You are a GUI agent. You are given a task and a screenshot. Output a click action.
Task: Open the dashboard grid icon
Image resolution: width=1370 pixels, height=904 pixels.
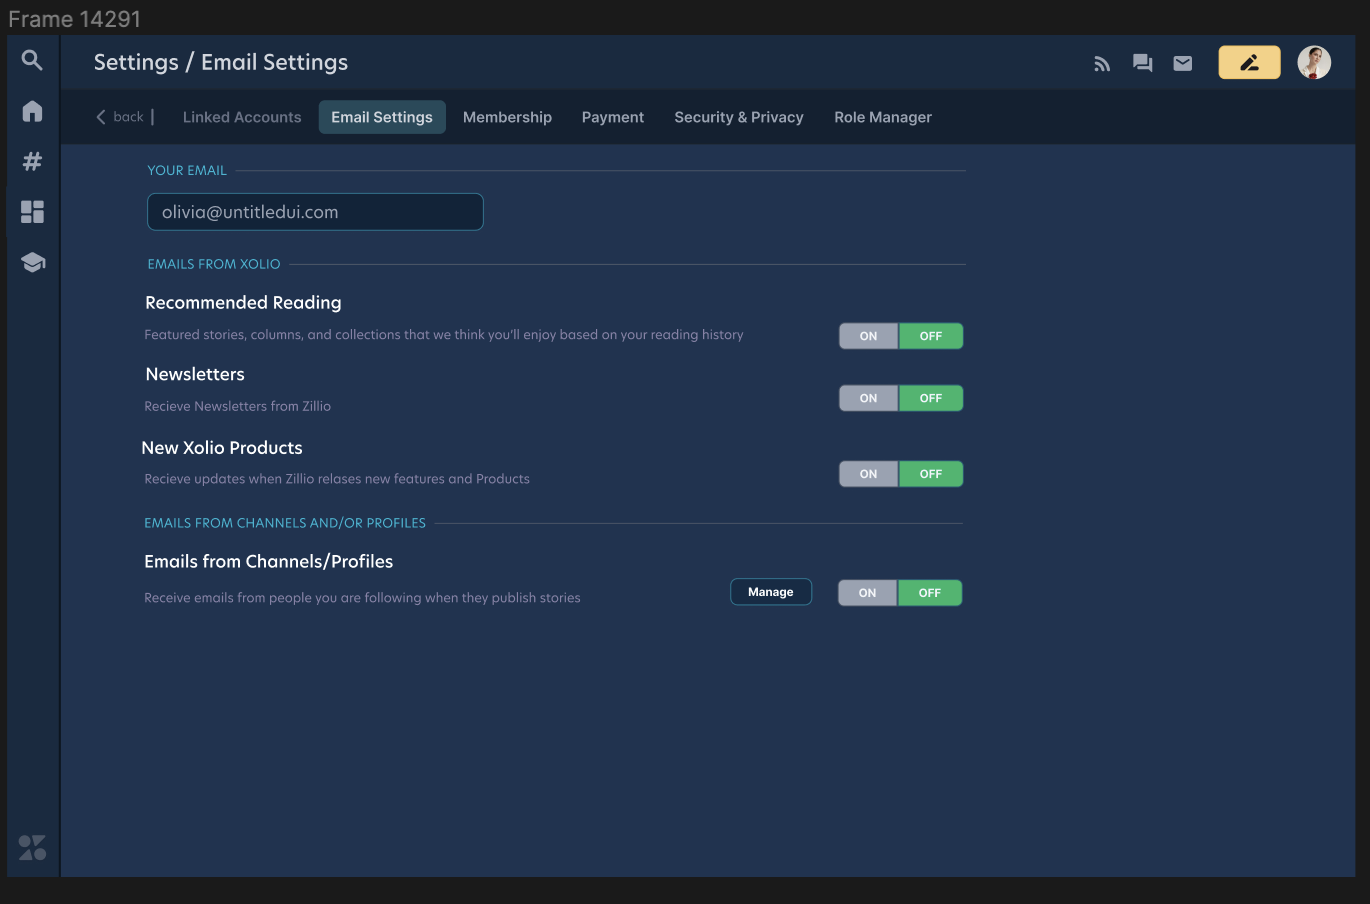(x=32, y=212)
